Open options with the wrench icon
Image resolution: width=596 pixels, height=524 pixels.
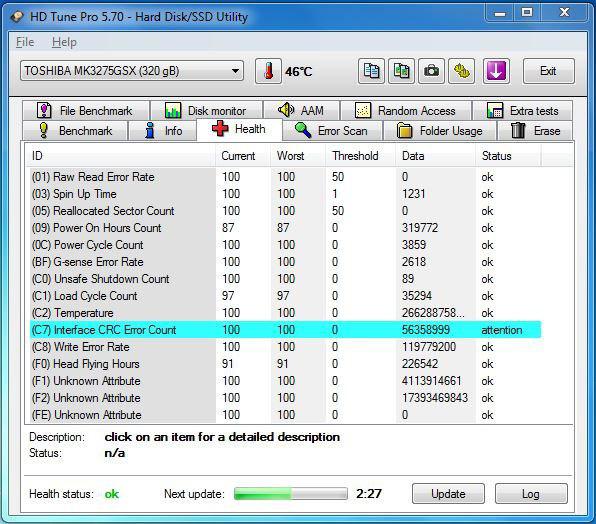461,71
